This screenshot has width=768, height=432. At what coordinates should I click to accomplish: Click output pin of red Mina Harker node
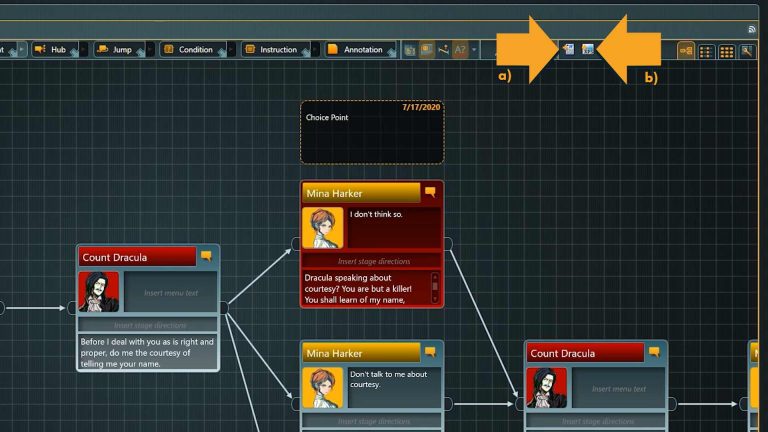(448, 243)
